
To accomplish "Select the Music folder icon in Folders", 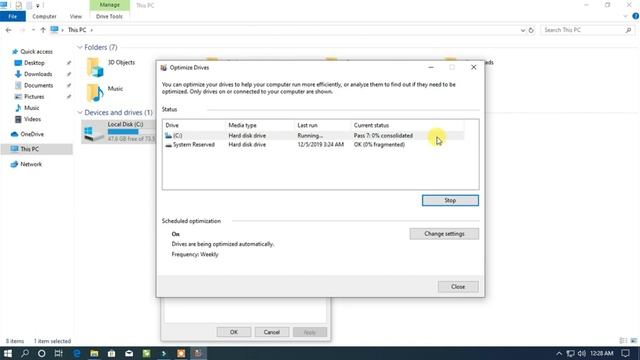I will click(95, 93).
